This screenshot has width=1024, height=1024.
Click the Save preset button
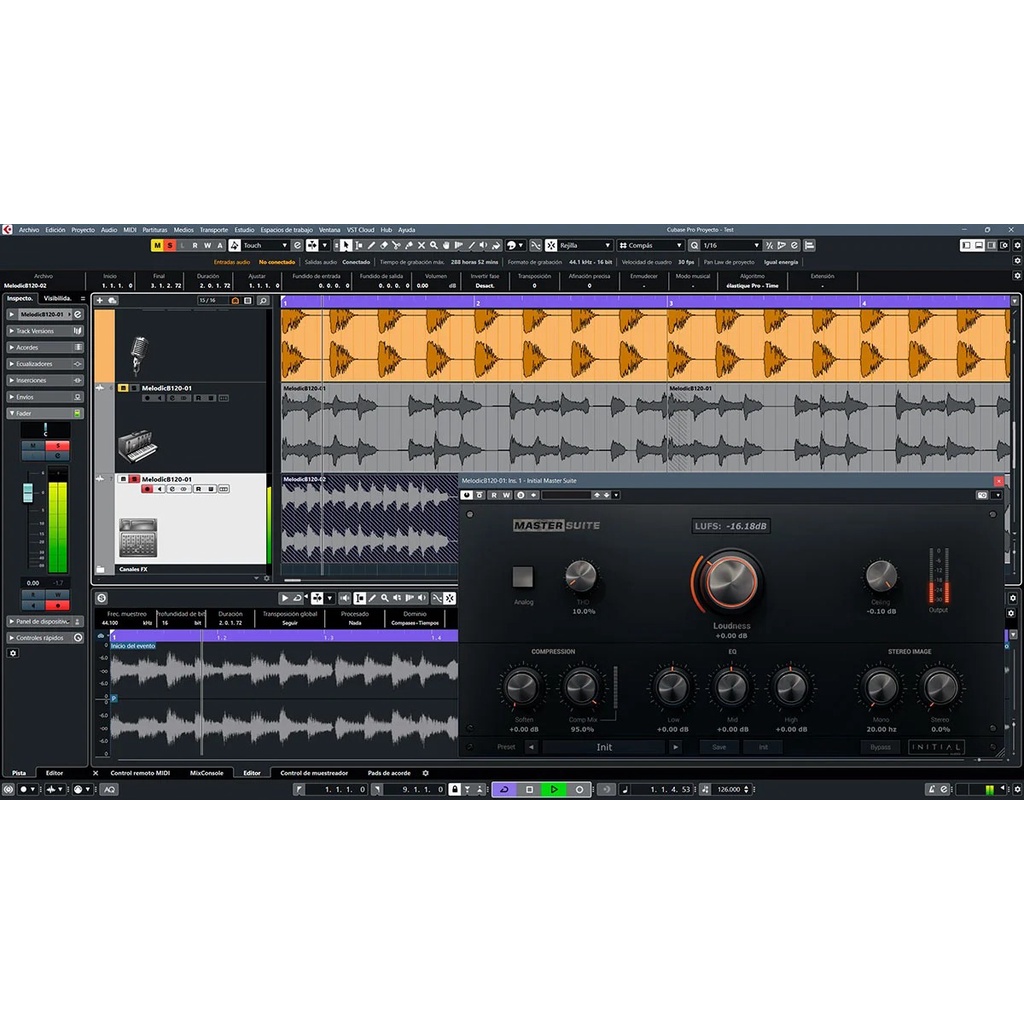point(719,747)
